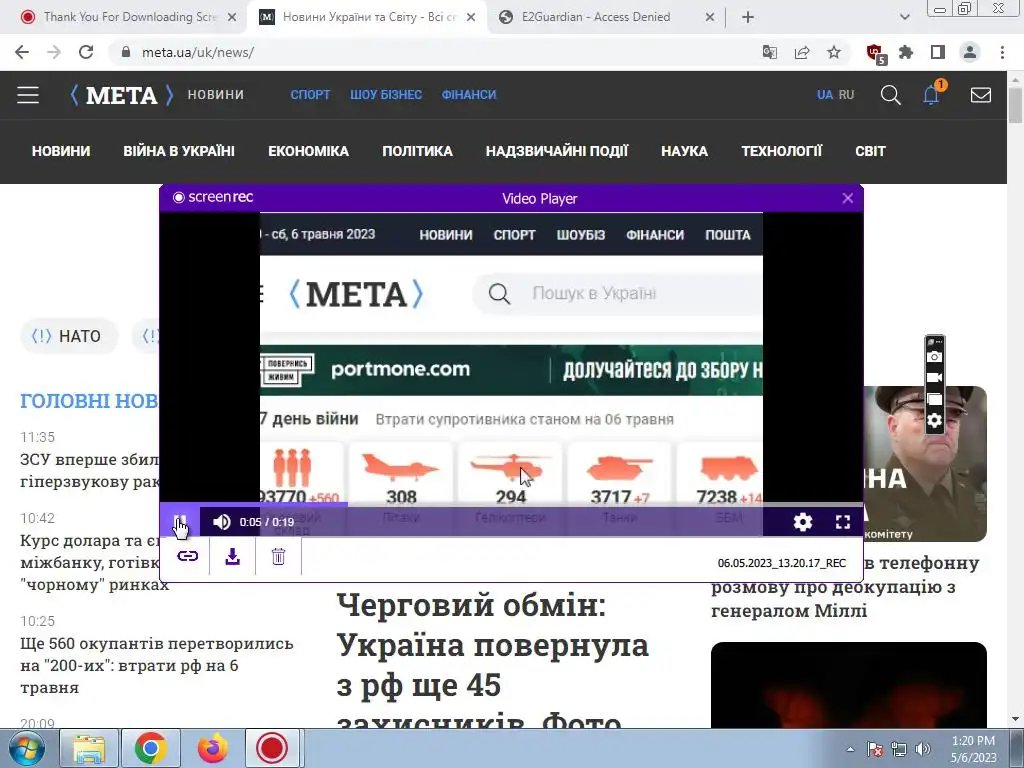Screen dimensions: 1024x768
Task: Open notifications bell on META
Action: pos(932,95)
